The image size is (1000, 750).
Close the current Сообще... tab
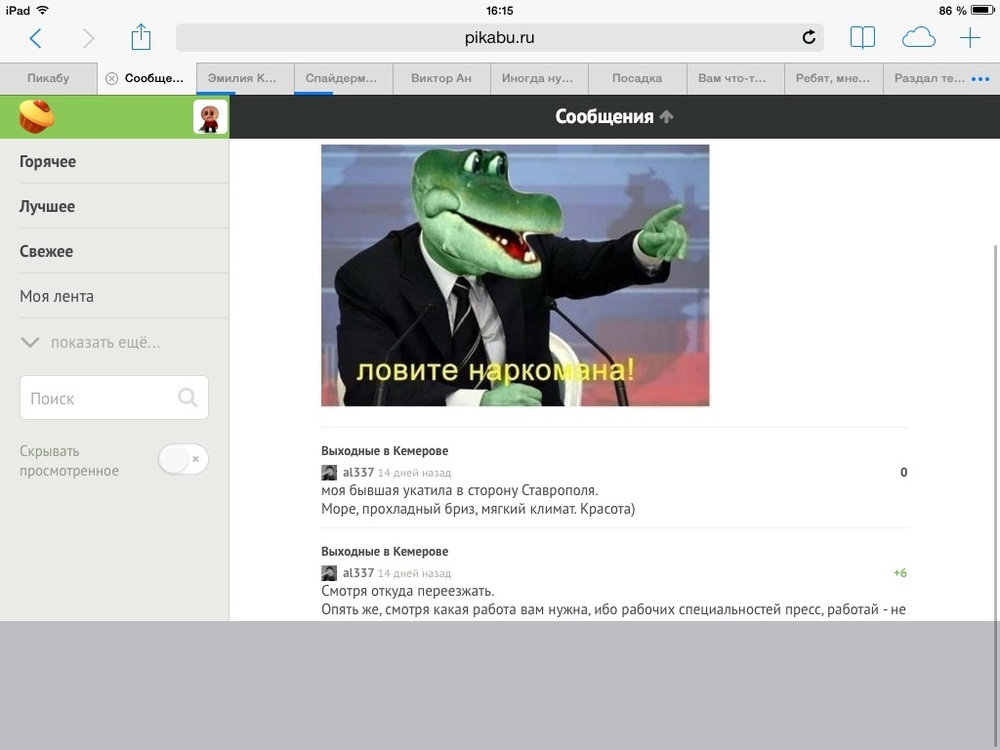[112, 78]
